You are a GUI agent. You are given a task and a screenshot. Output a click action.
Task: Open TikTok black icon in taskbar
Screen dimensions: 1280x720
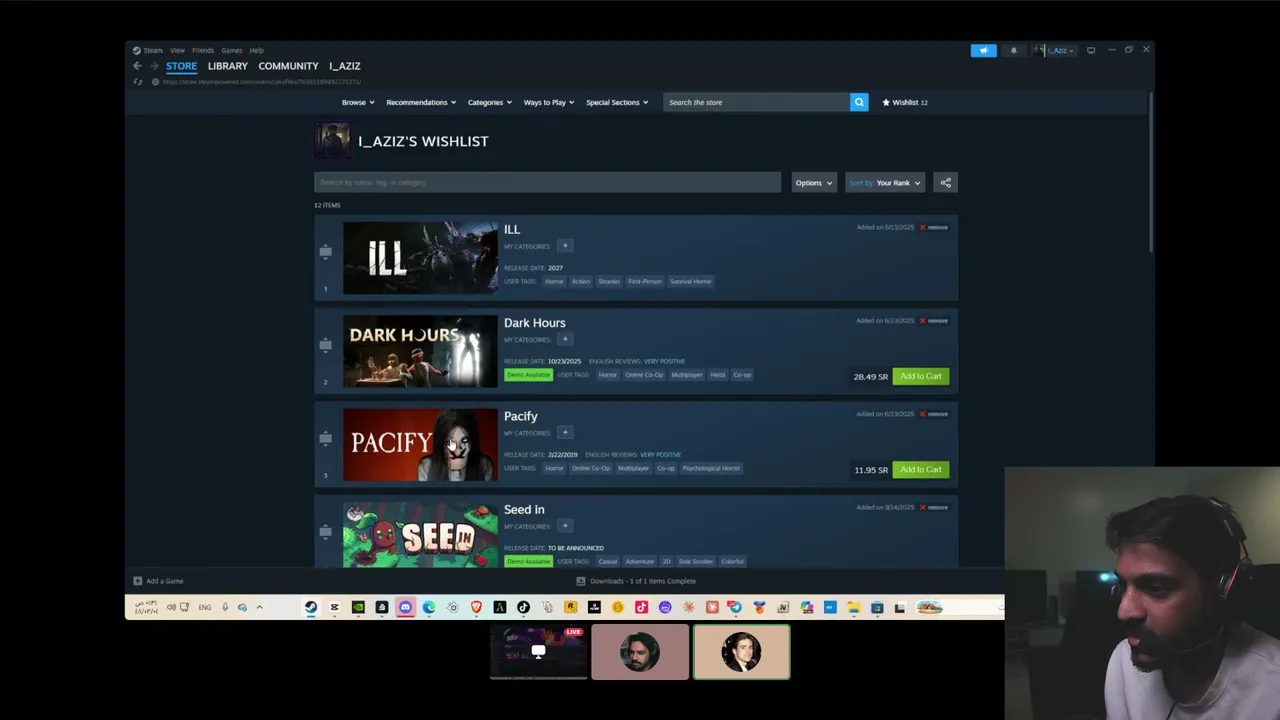[x=523, y=607]
